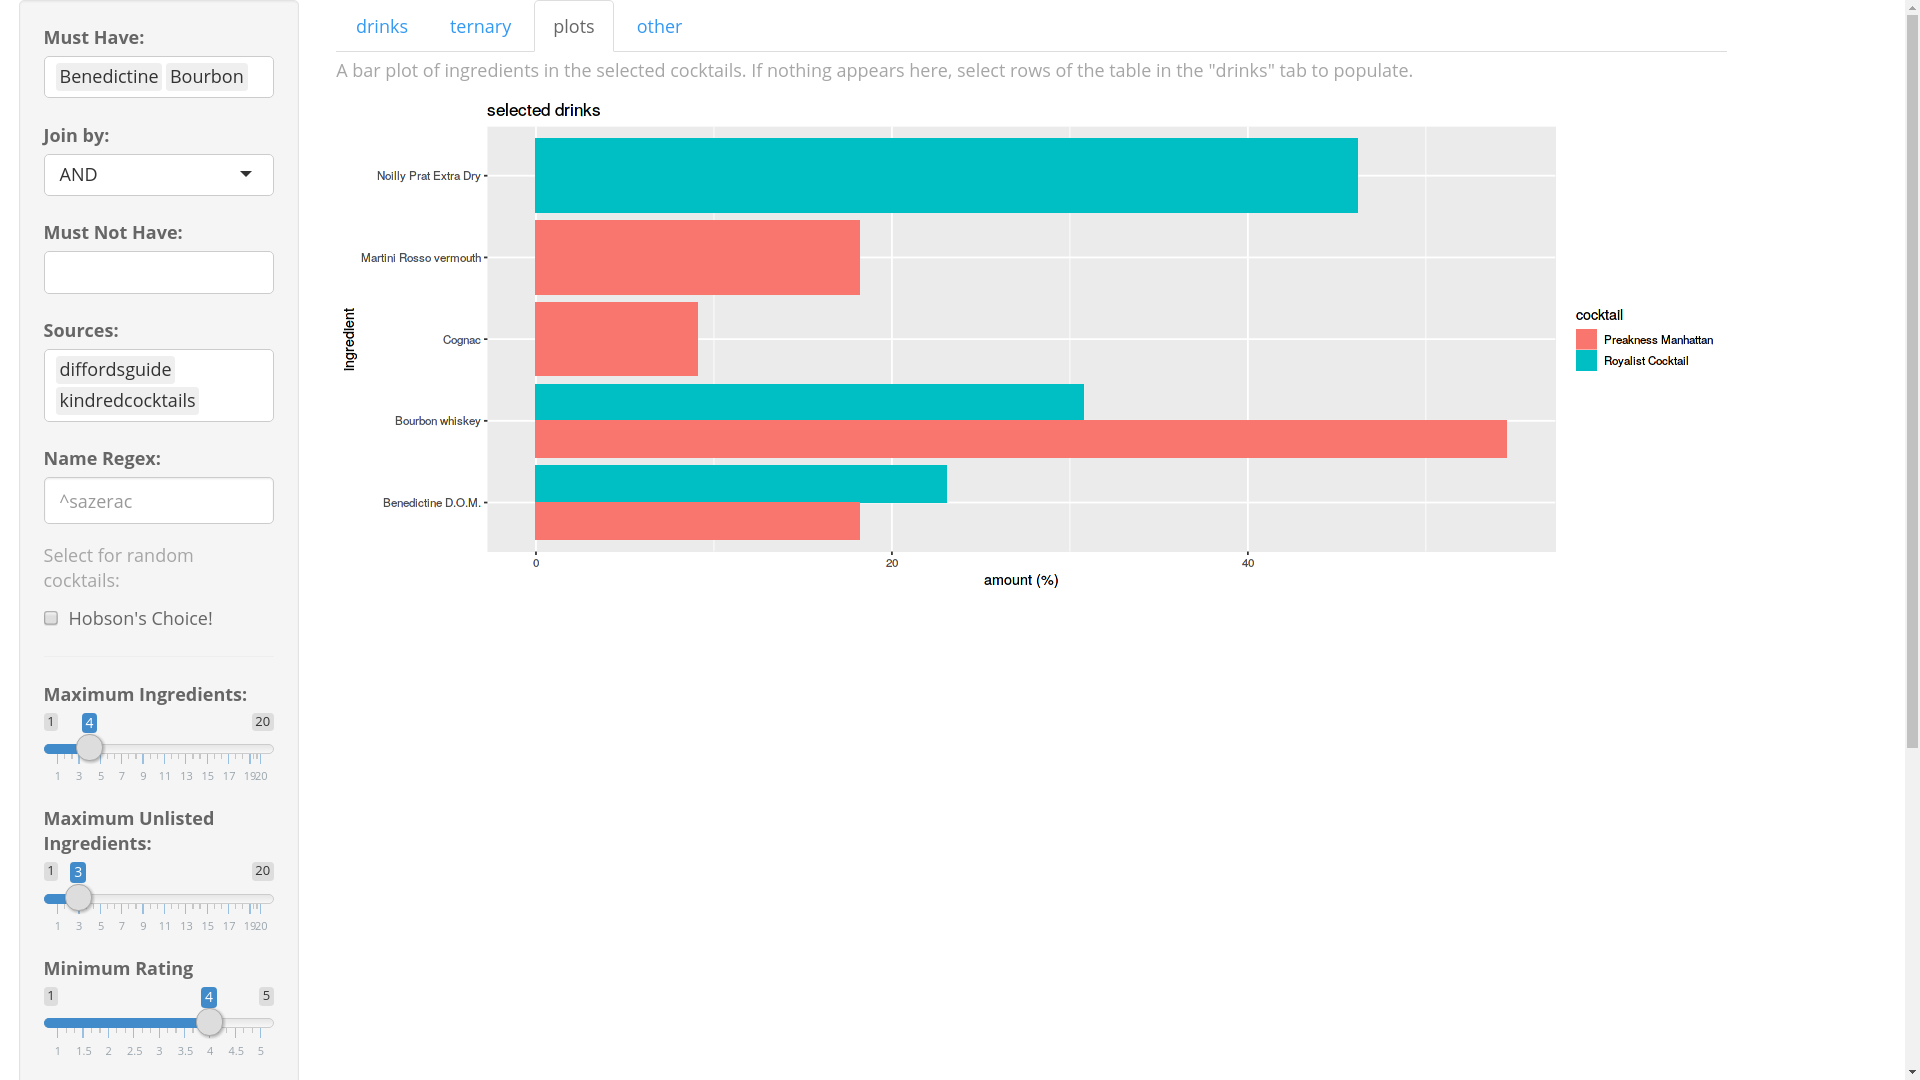Click inside the Must Not Have field
The image size is (1920, 1080).
coord(158,272)
